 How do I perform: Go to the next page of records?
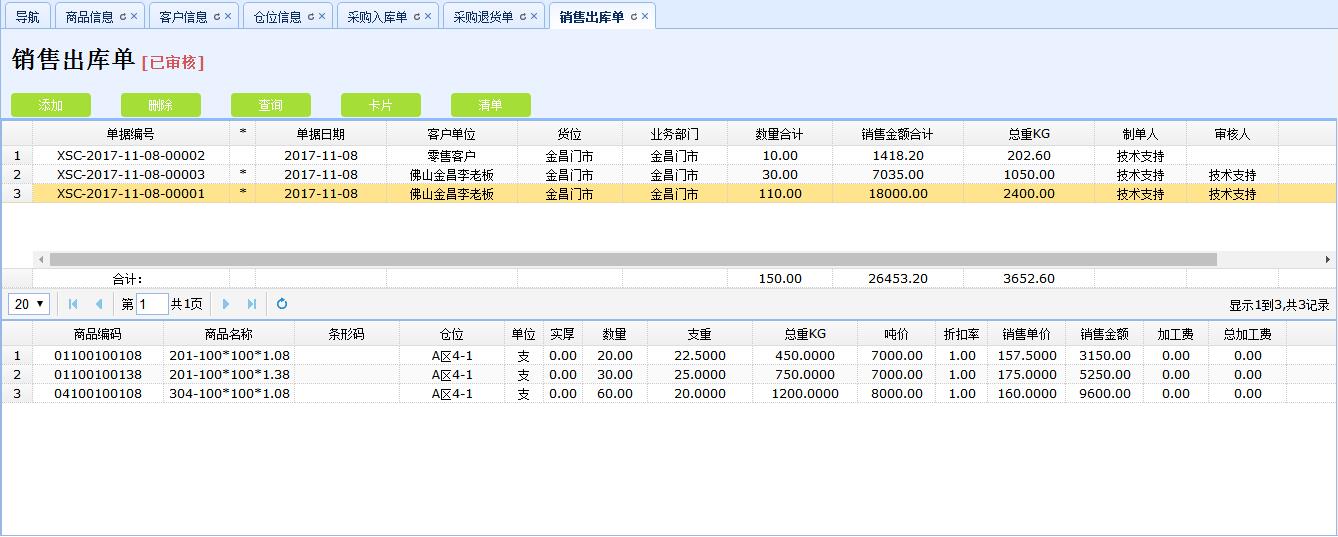[x=226, y=304]
